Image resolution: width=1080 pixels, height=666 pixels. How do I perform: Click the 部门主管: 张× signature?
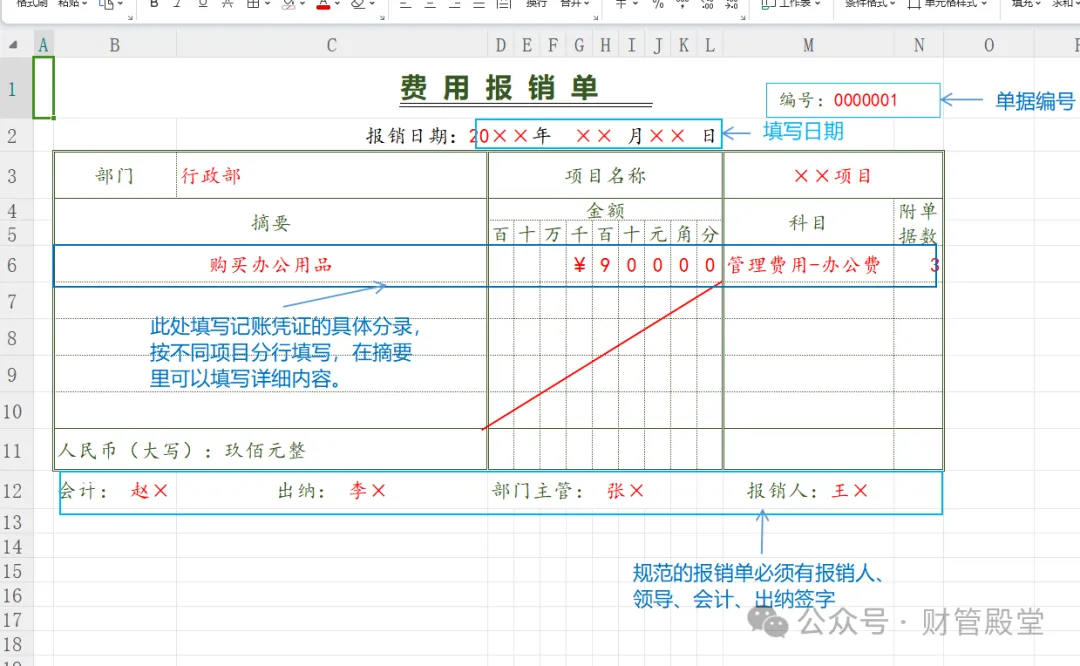(x=568, y=491)
